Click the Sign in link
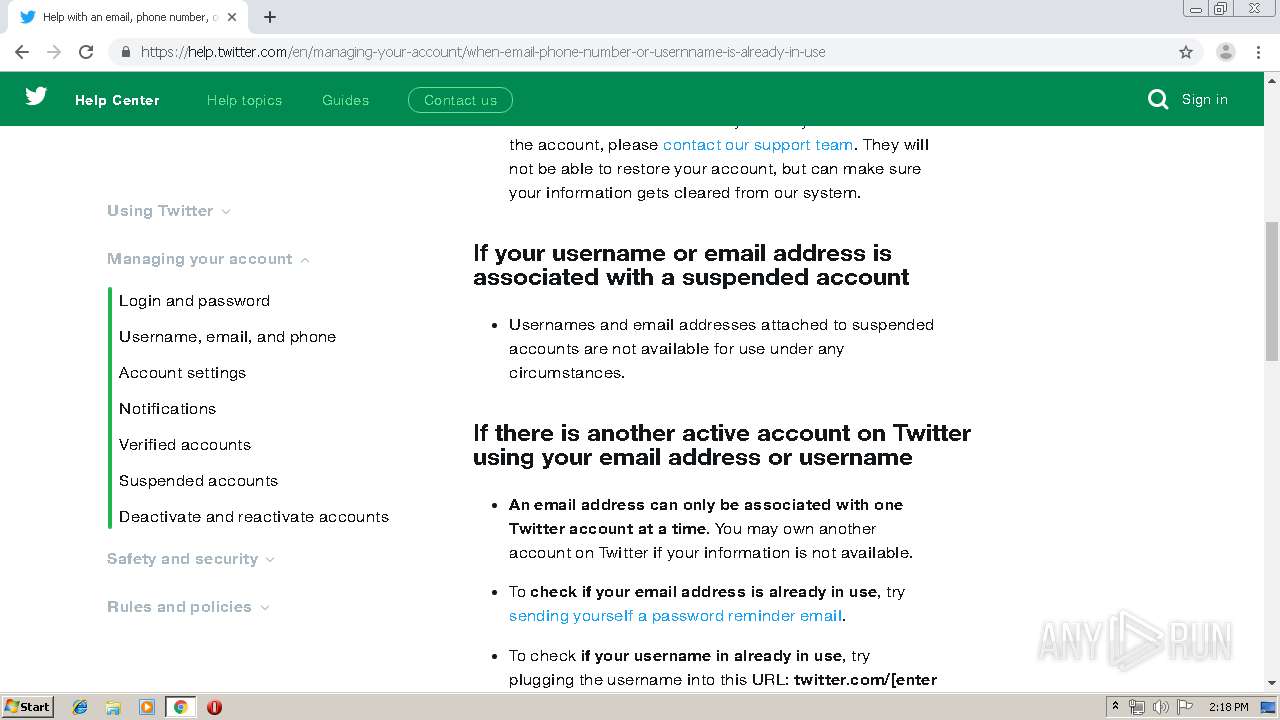The height and width of the screenshot is (720, 1280). click(x=1204, y=99)
